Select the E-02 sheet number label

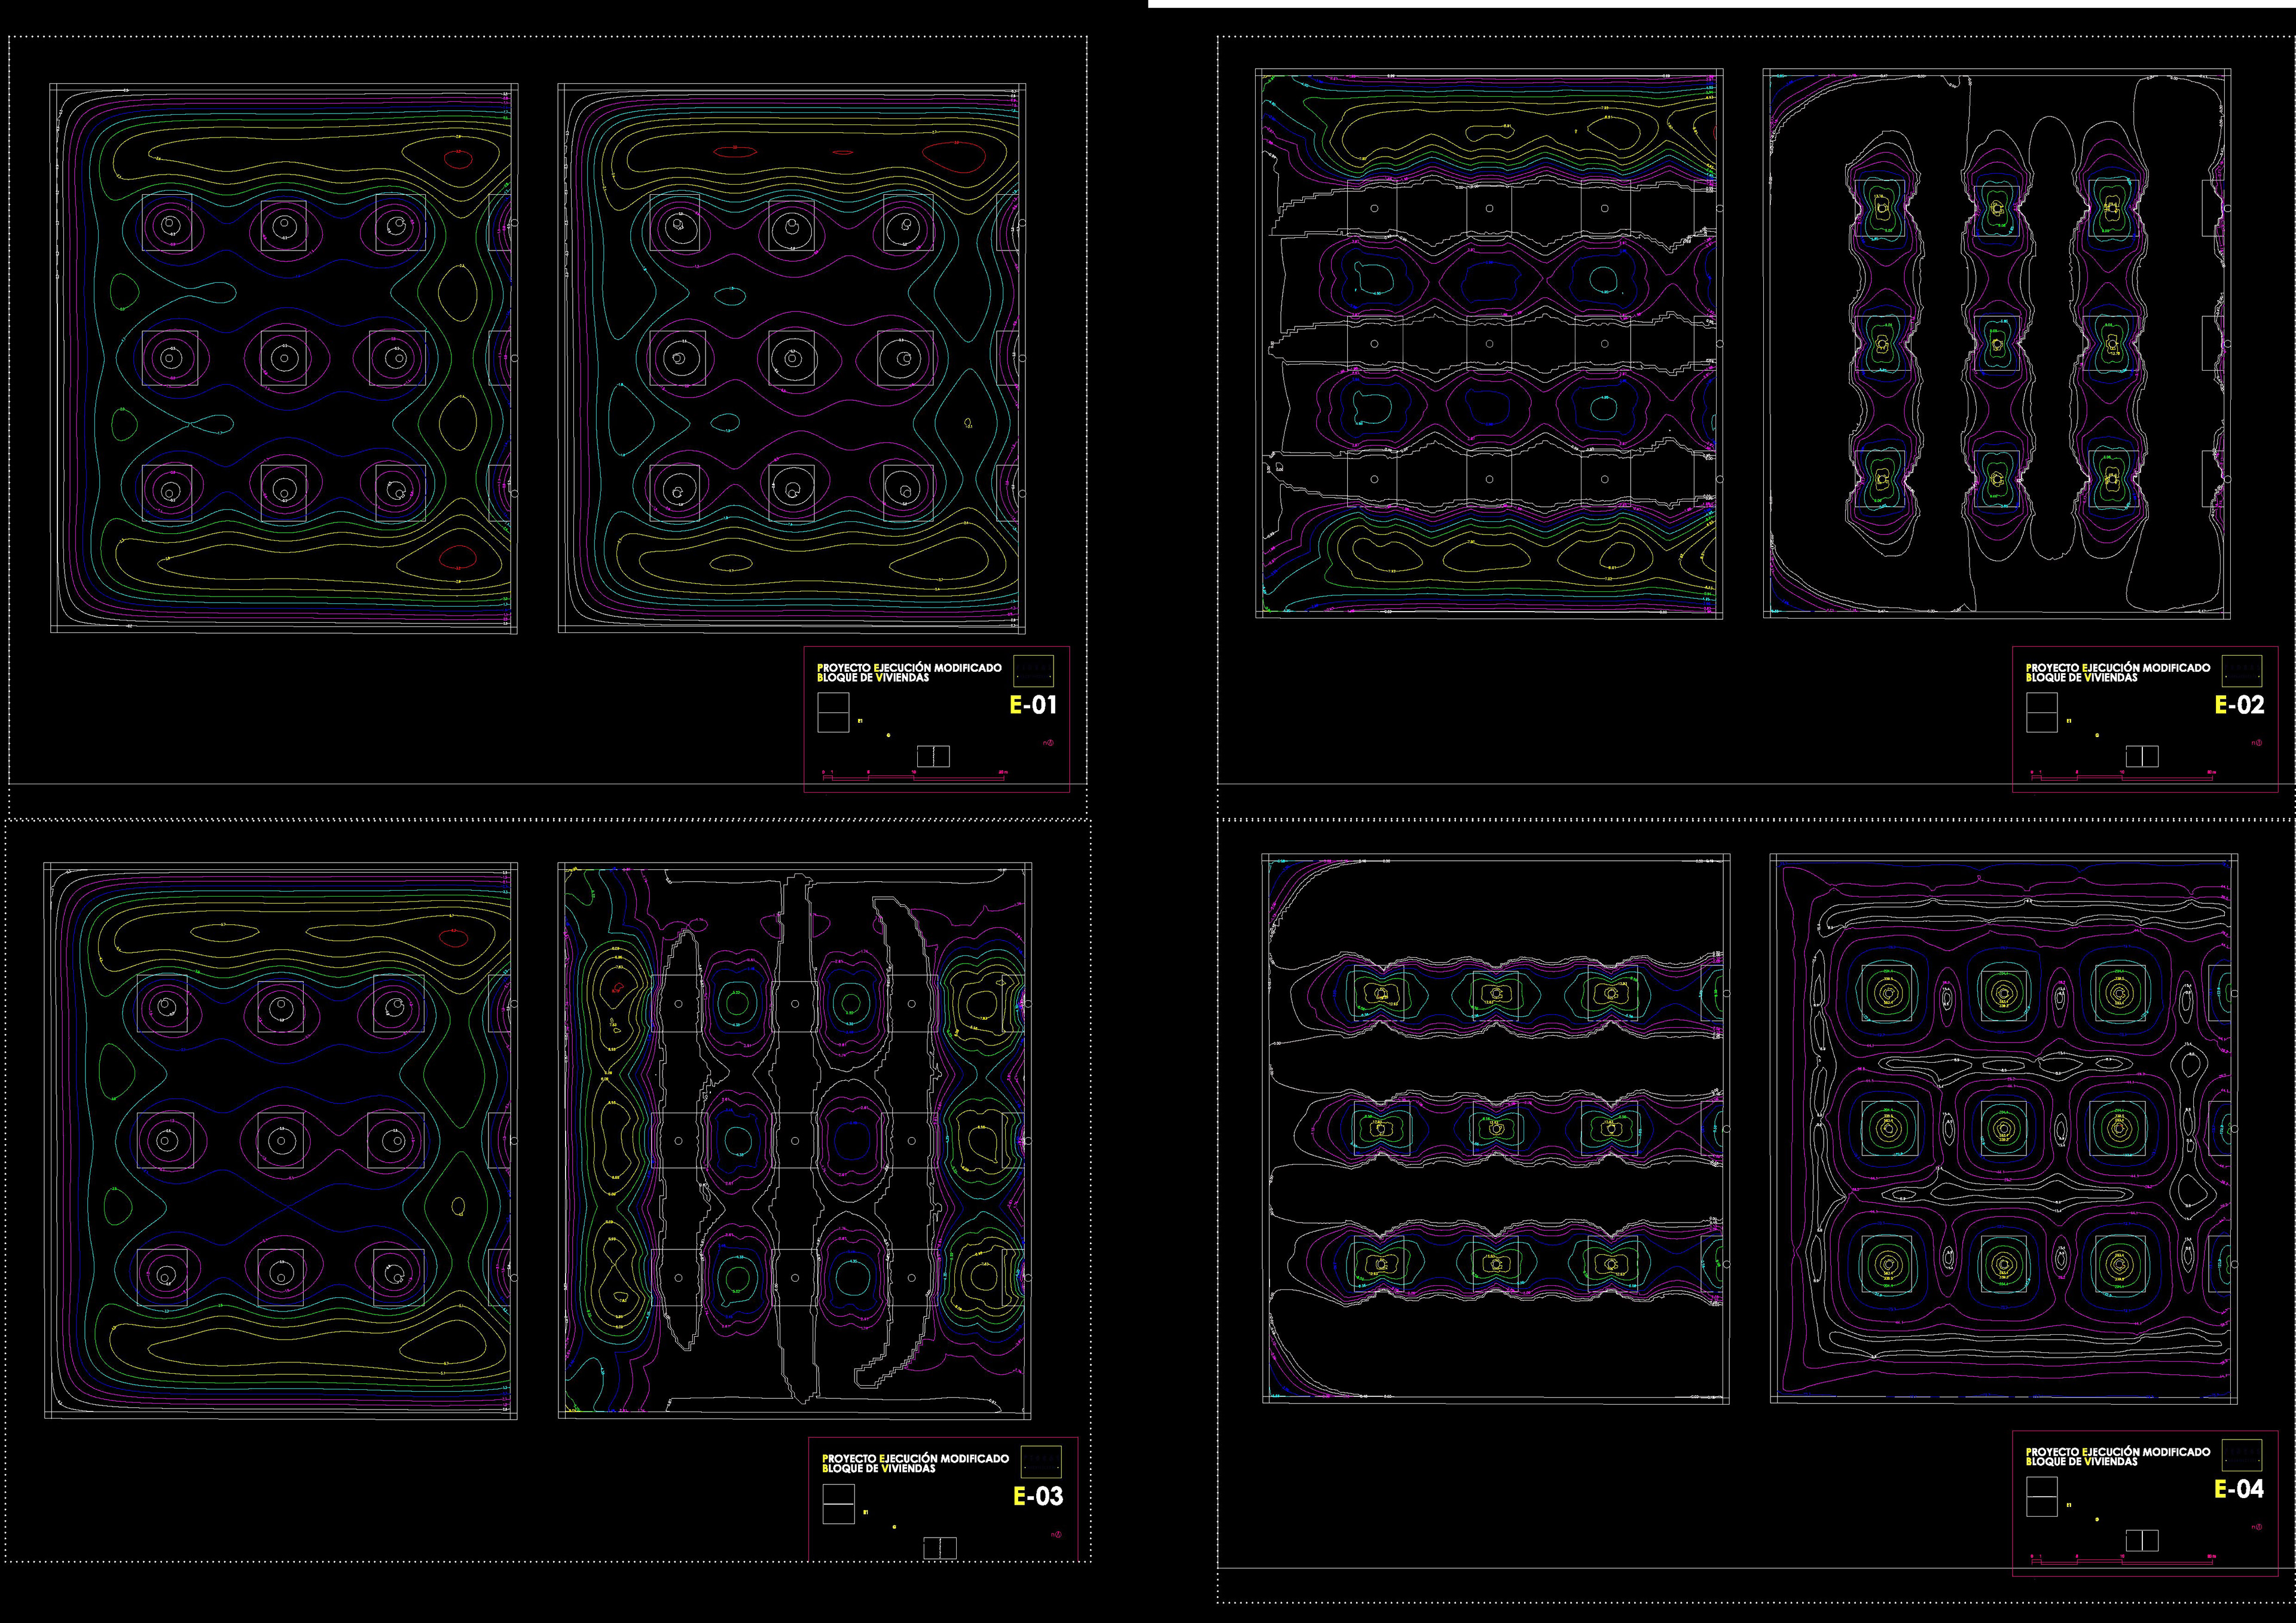click(2239, 705)
